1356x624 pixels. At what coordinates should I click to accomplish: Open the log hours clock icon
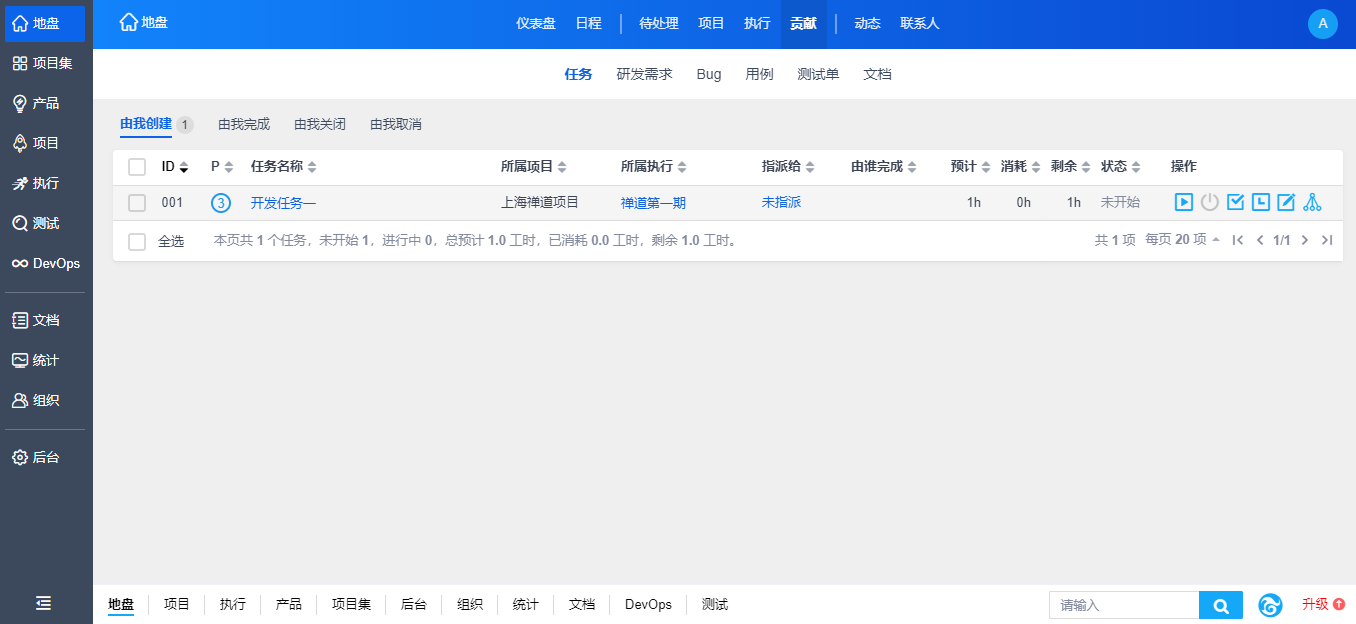pos(1261,203)
